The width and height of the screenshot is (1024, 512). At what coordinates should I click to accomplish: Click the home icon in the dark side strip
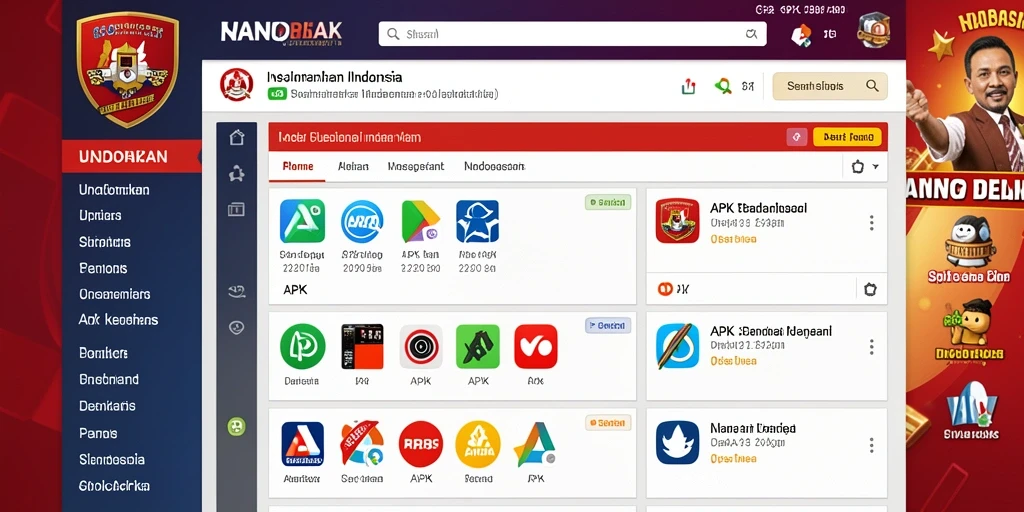coord(236,138)
